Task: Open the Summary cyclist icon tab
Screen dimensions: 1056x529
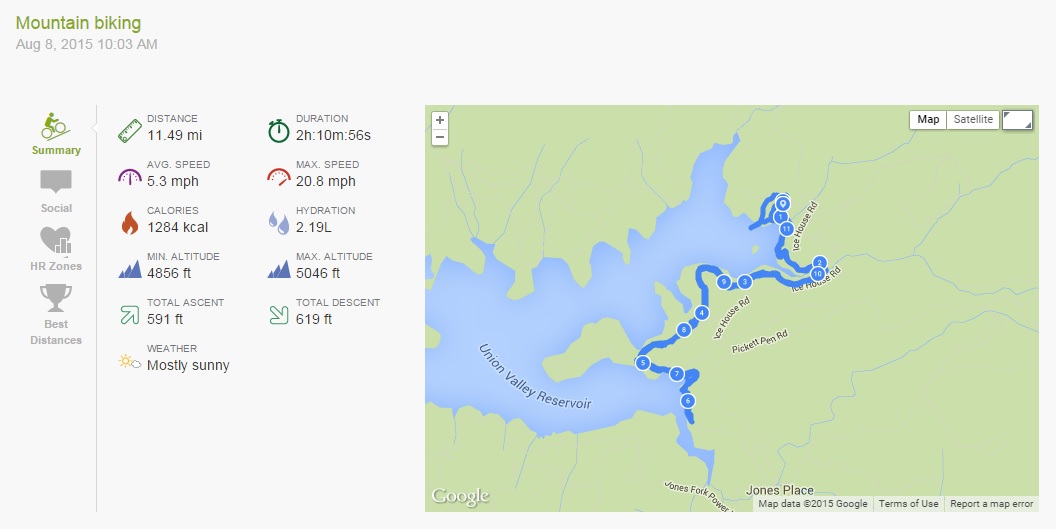Action: coord(56,126)
